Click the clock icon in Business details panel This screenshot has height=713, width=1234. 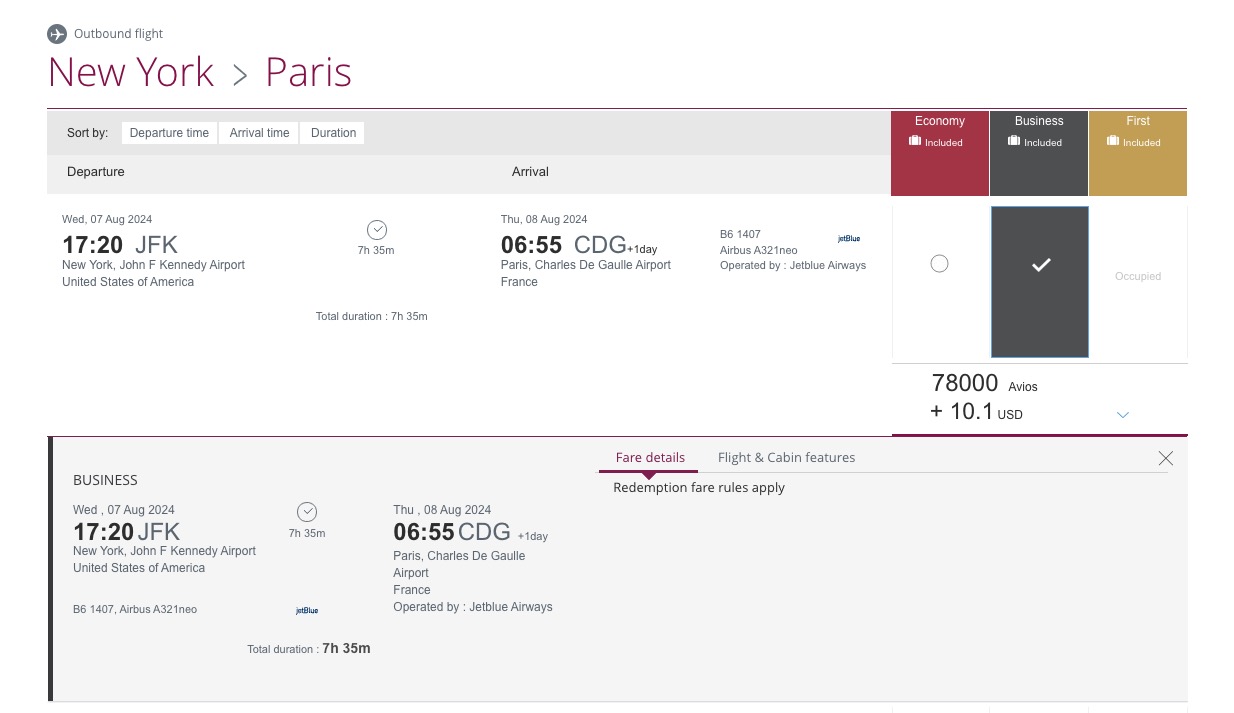click(307, 512)
